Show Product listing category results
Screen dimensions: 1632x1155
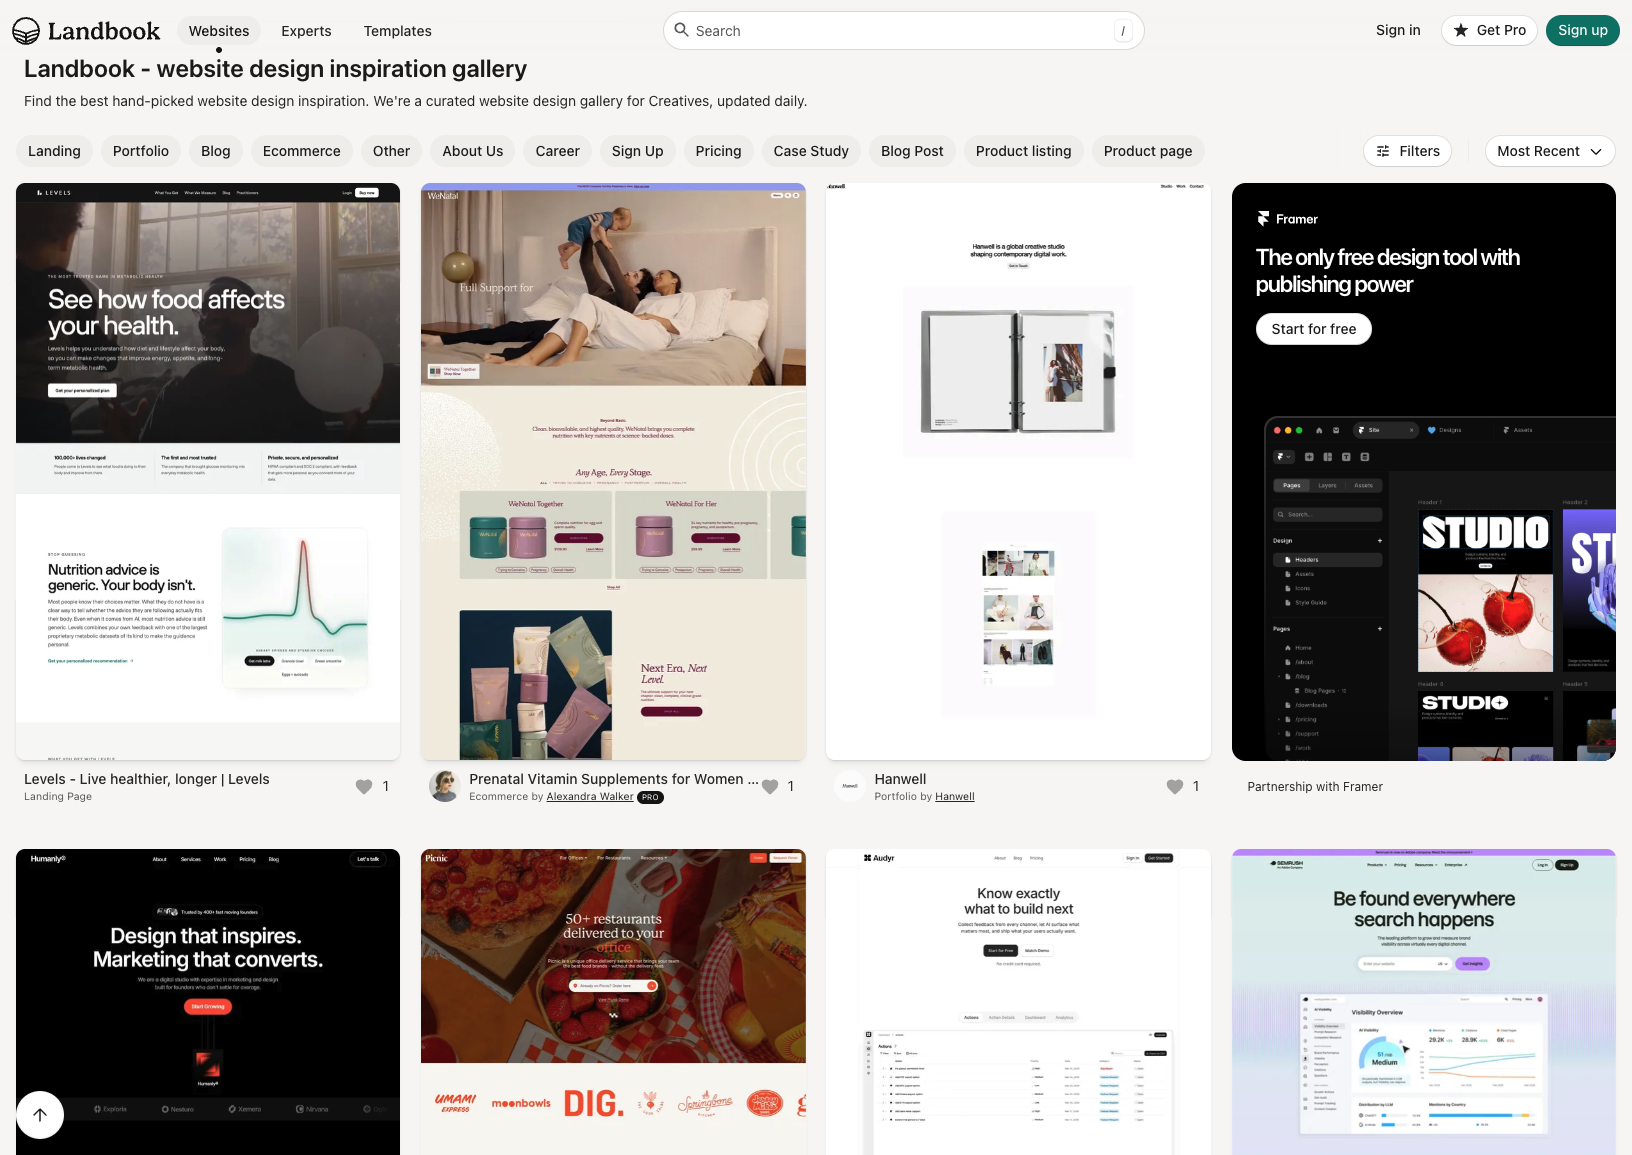1024,151
